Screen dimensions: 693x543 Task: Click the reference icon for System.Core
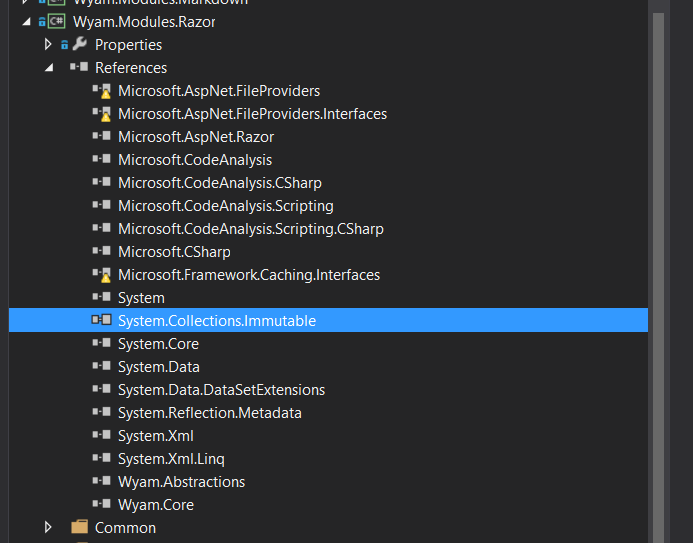tap(102, 342)
